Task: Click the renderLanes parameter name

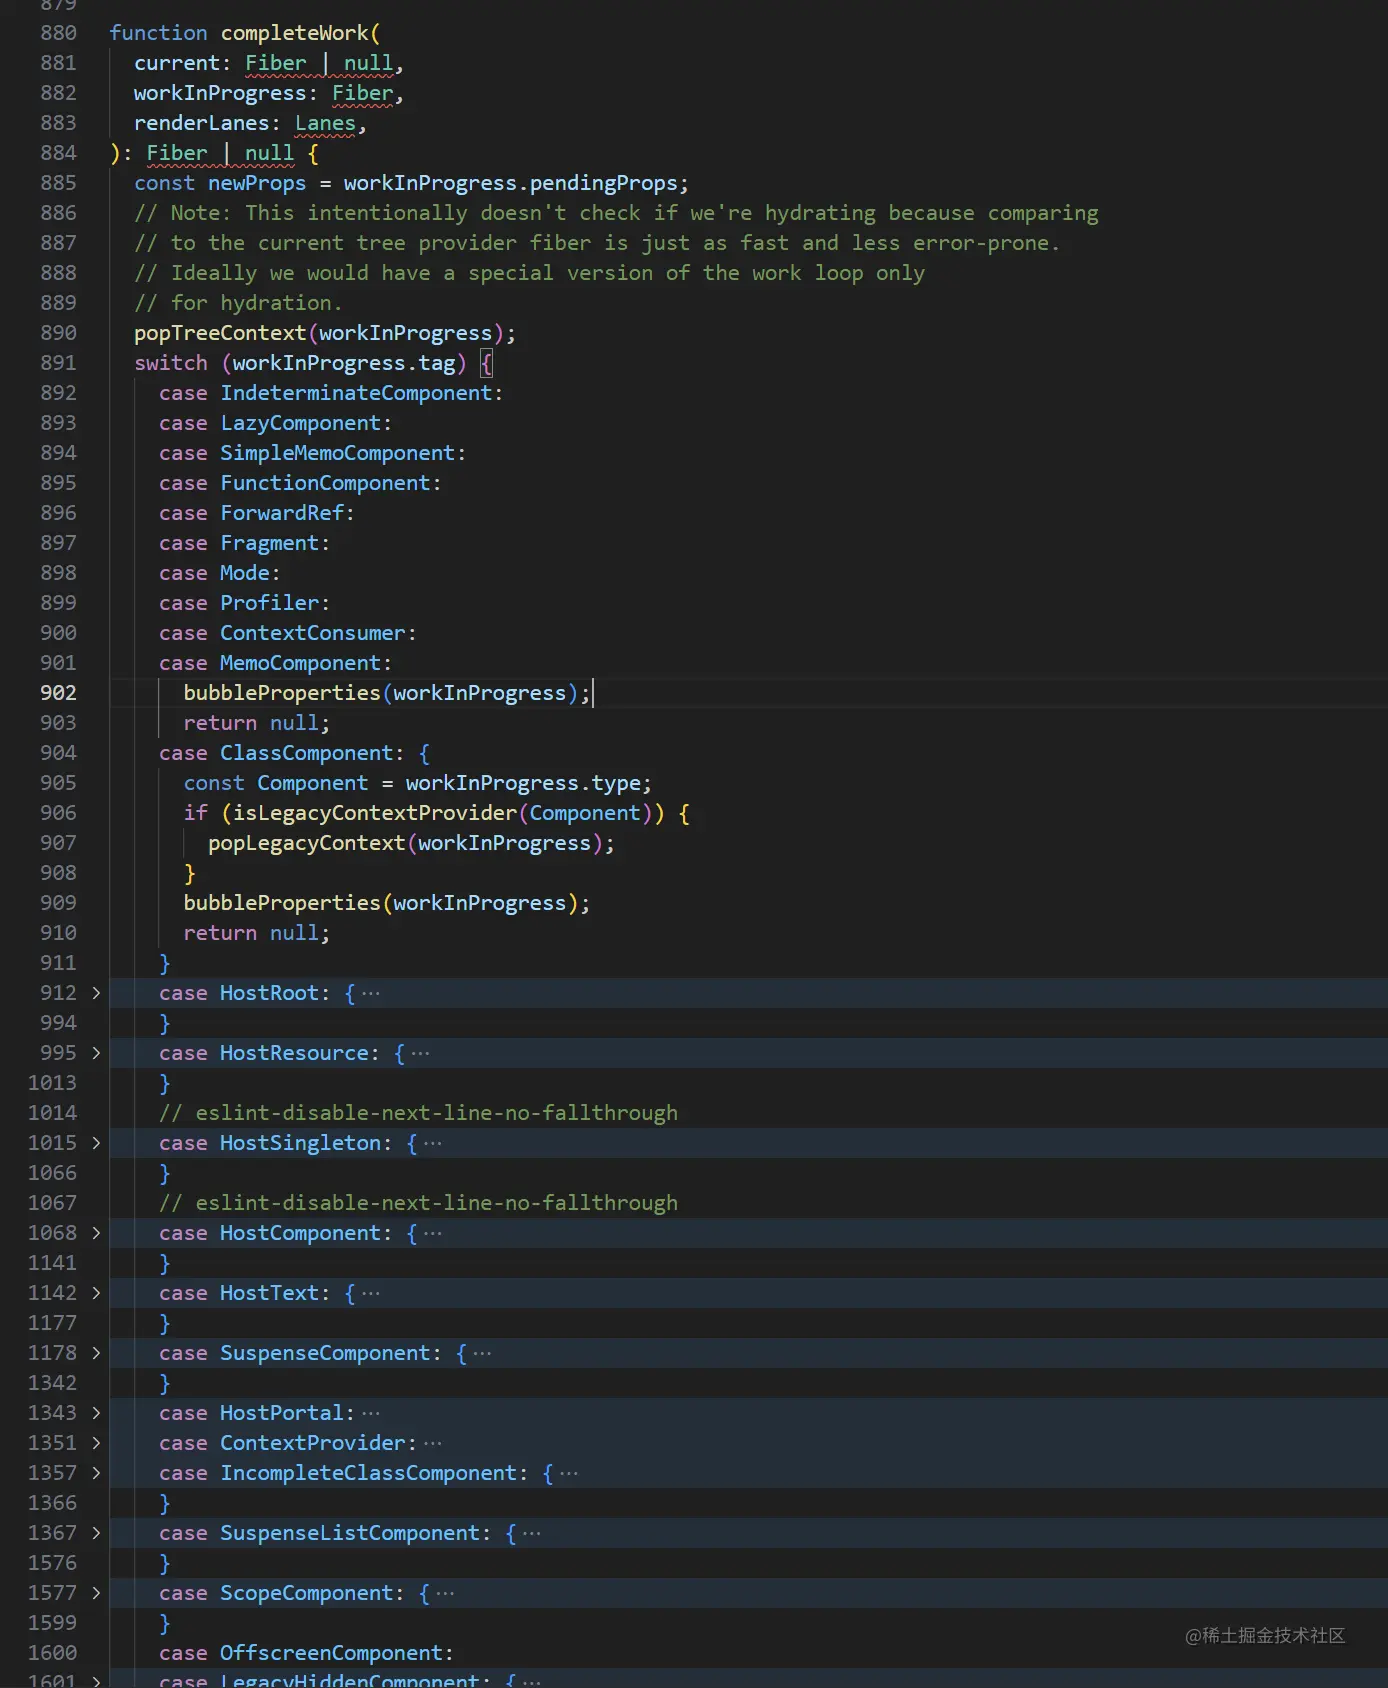Action: [x=202, y=123]
